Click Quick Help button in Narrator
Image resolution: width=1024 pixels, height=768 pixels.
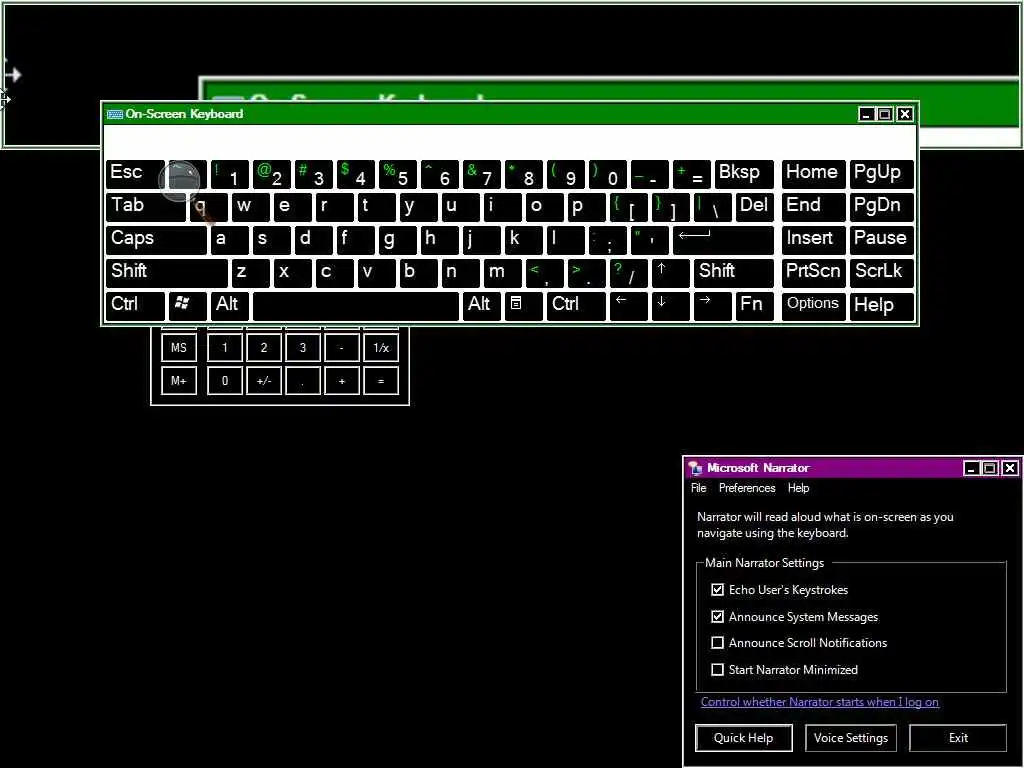(x=743, y=738)
